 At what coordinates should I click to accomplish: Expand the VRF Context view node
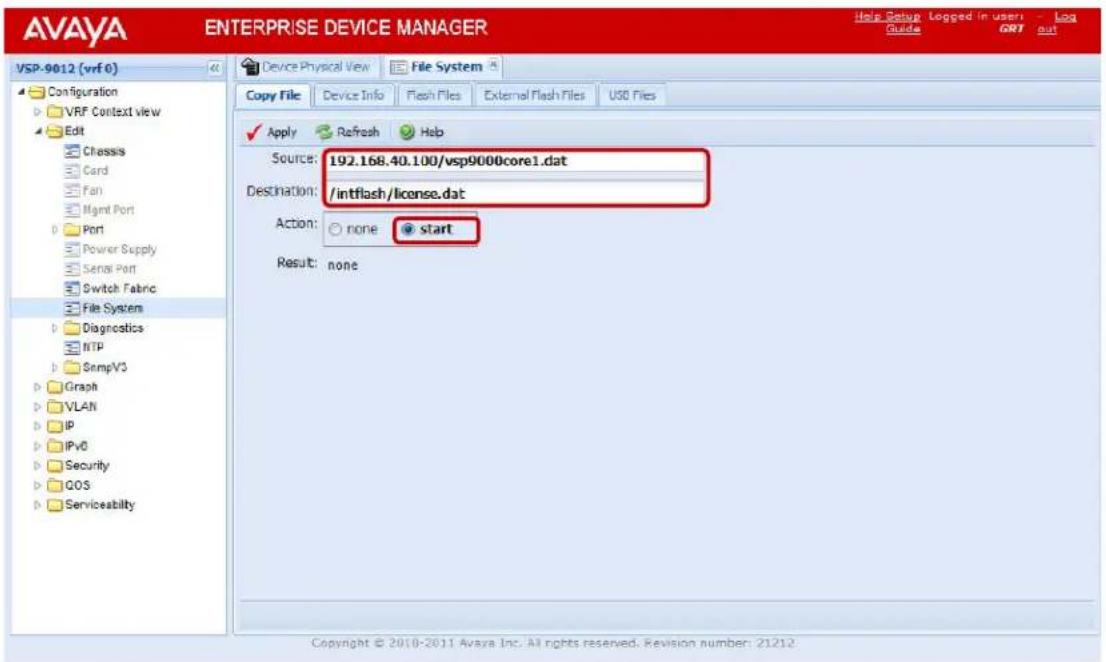38,111
